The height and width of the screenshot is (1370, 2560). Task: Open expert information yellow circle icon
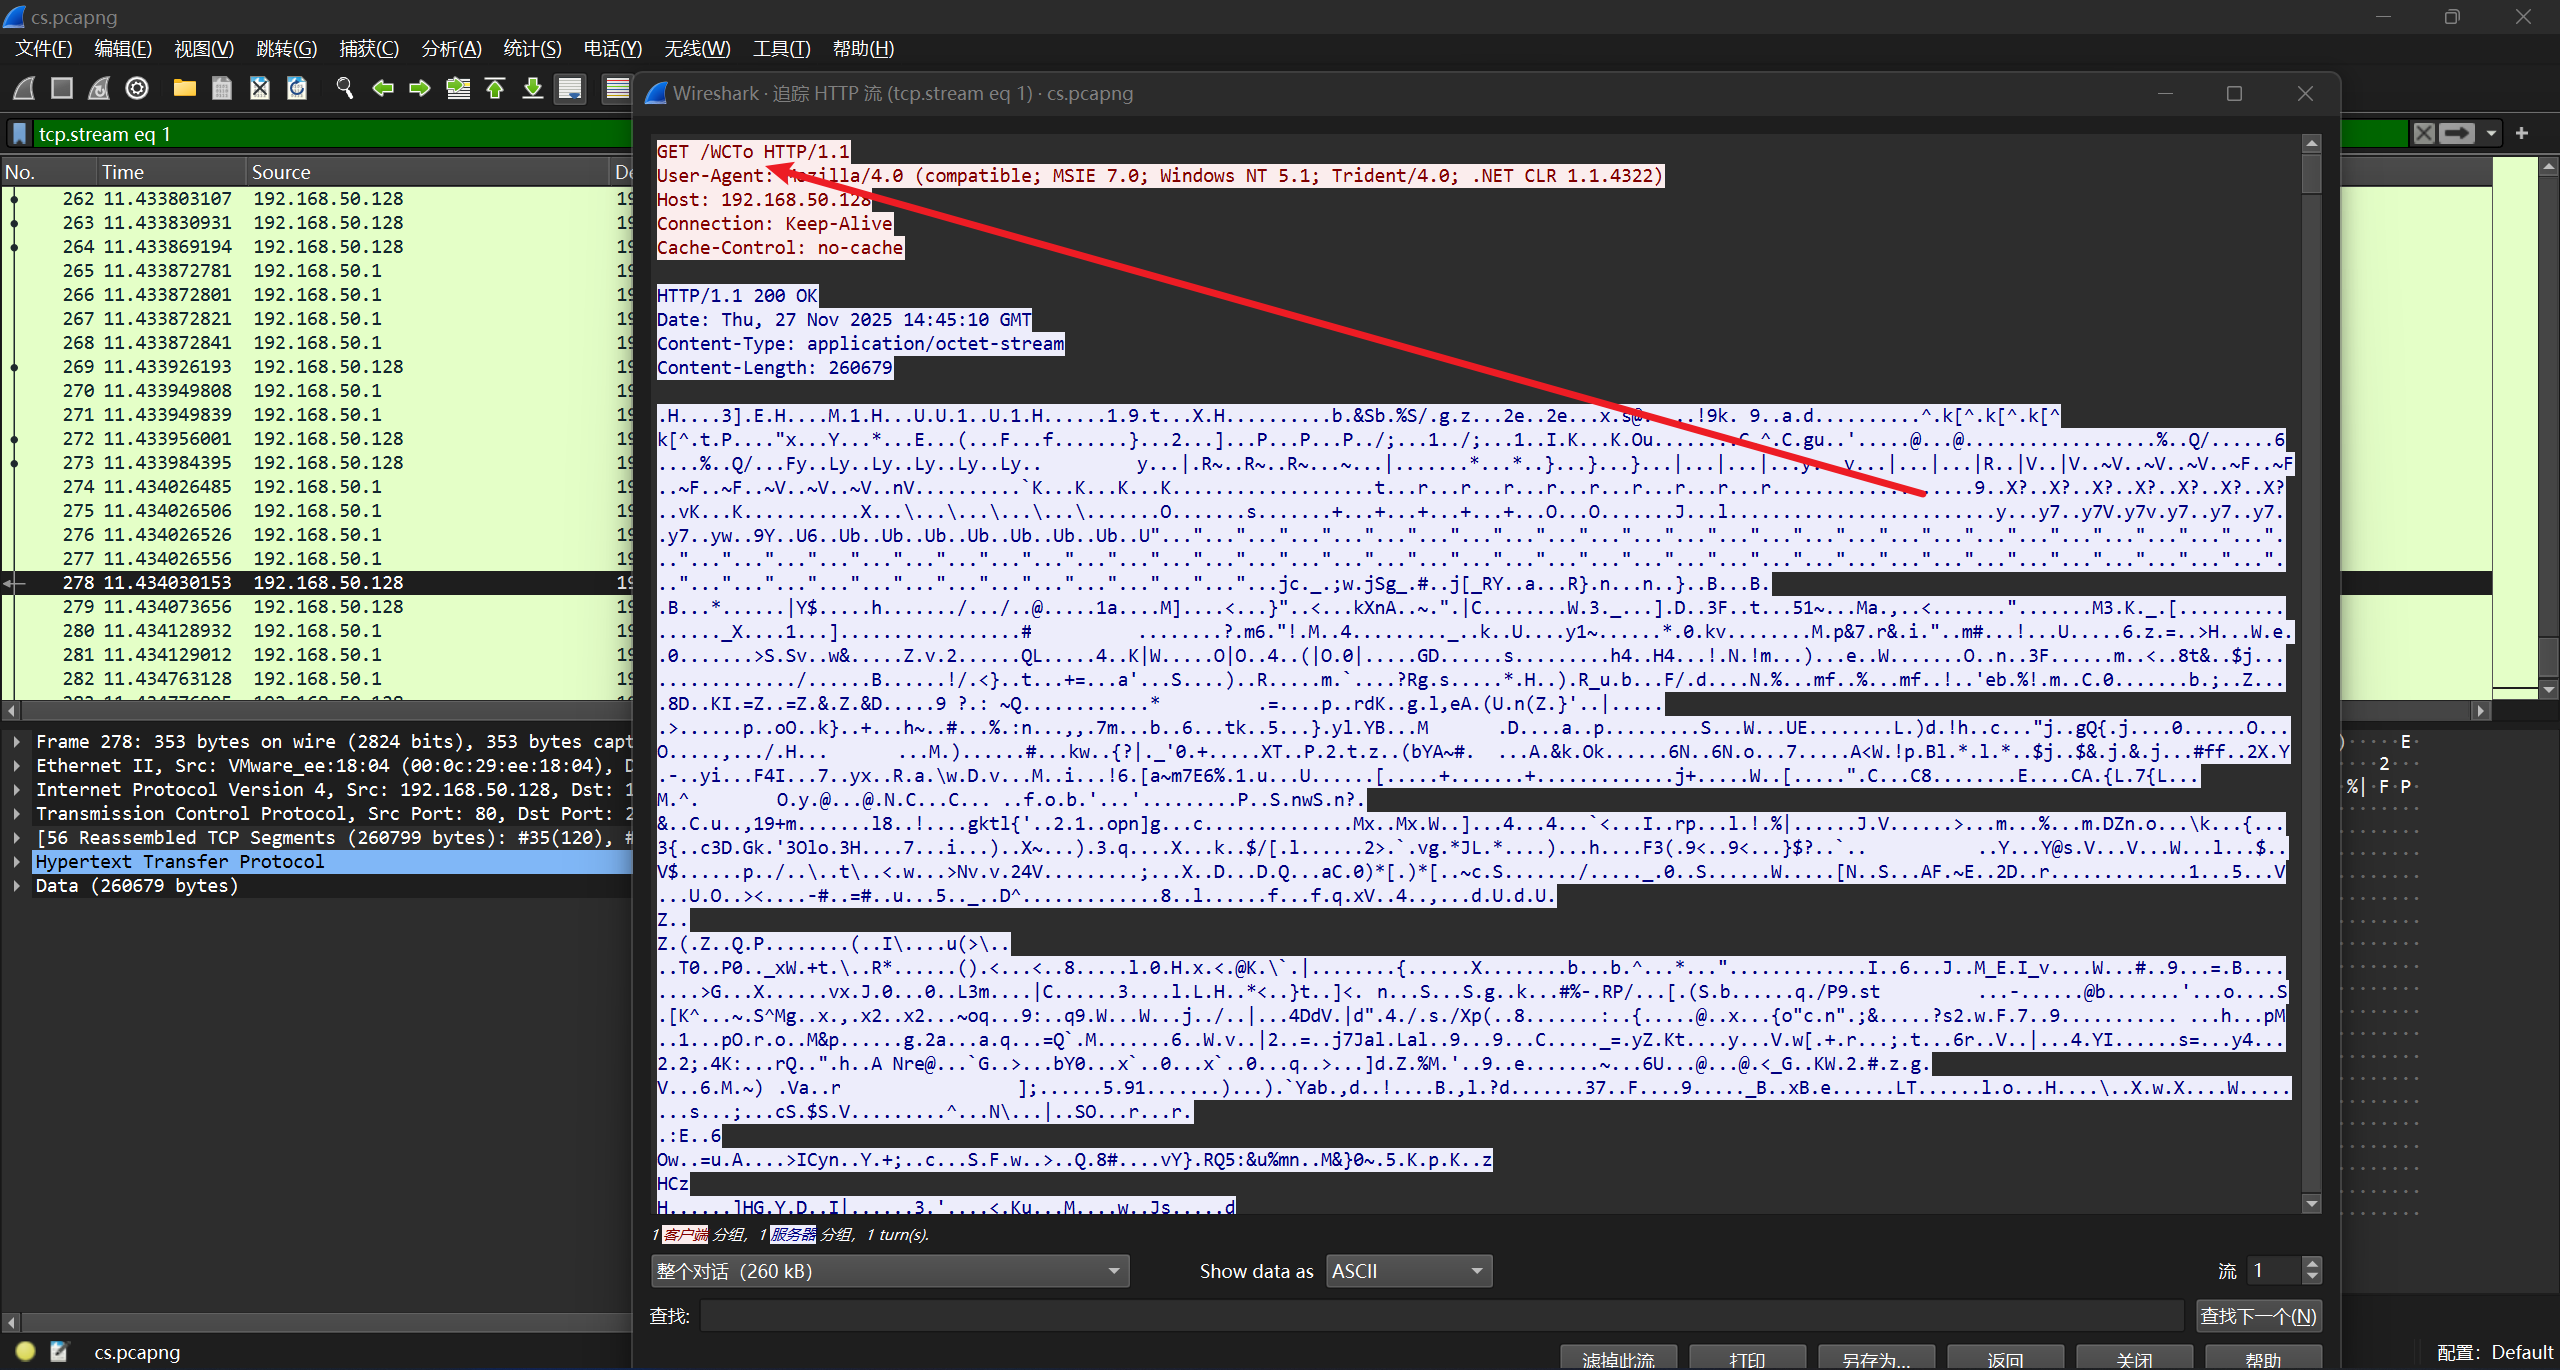pos(26,1352)
